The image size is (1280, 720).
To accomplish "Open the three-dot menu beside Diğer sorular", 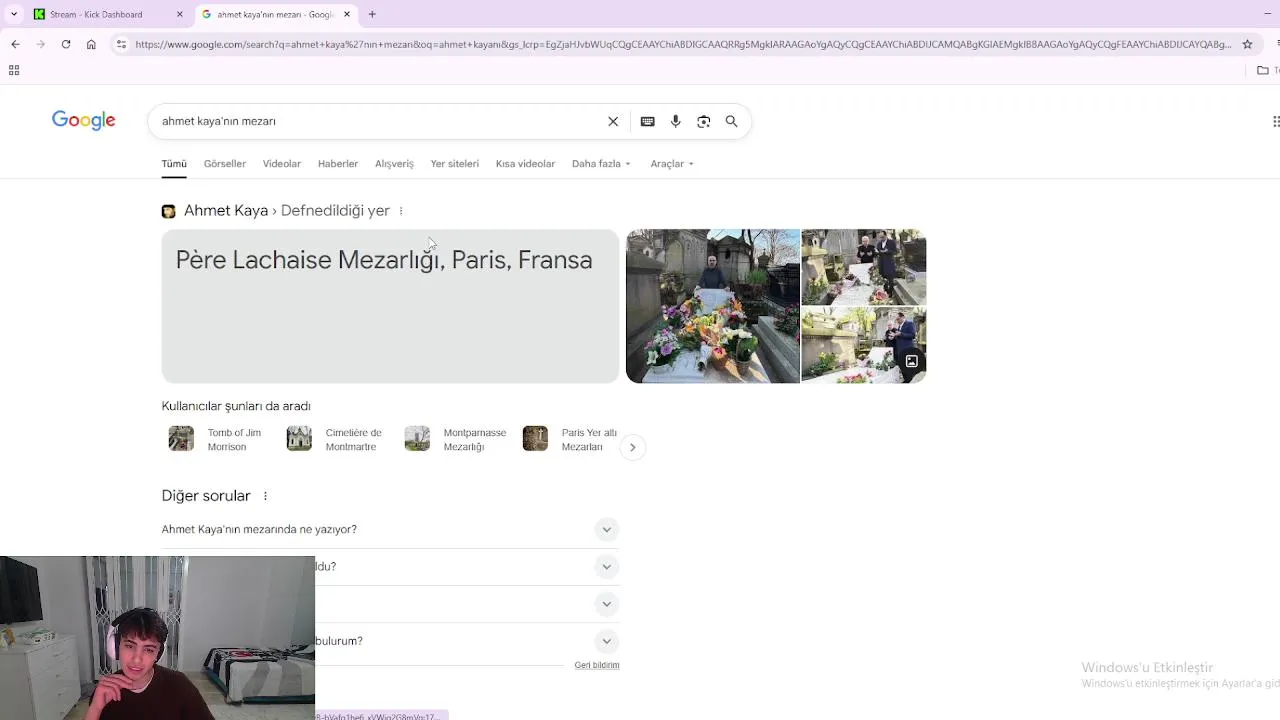I will [x=265, y=496].
